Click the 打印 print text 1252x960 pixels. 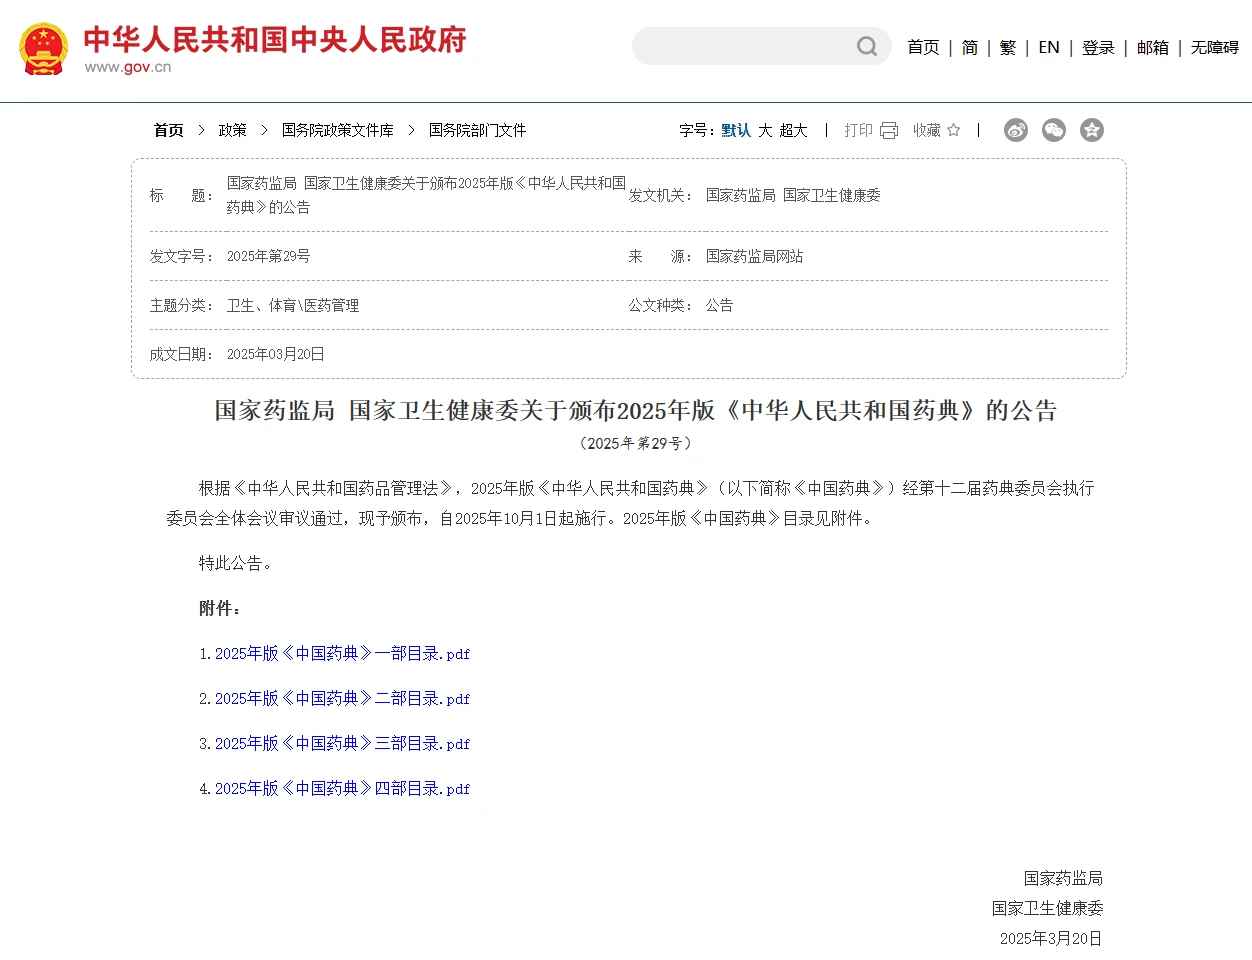pos(858,130)
